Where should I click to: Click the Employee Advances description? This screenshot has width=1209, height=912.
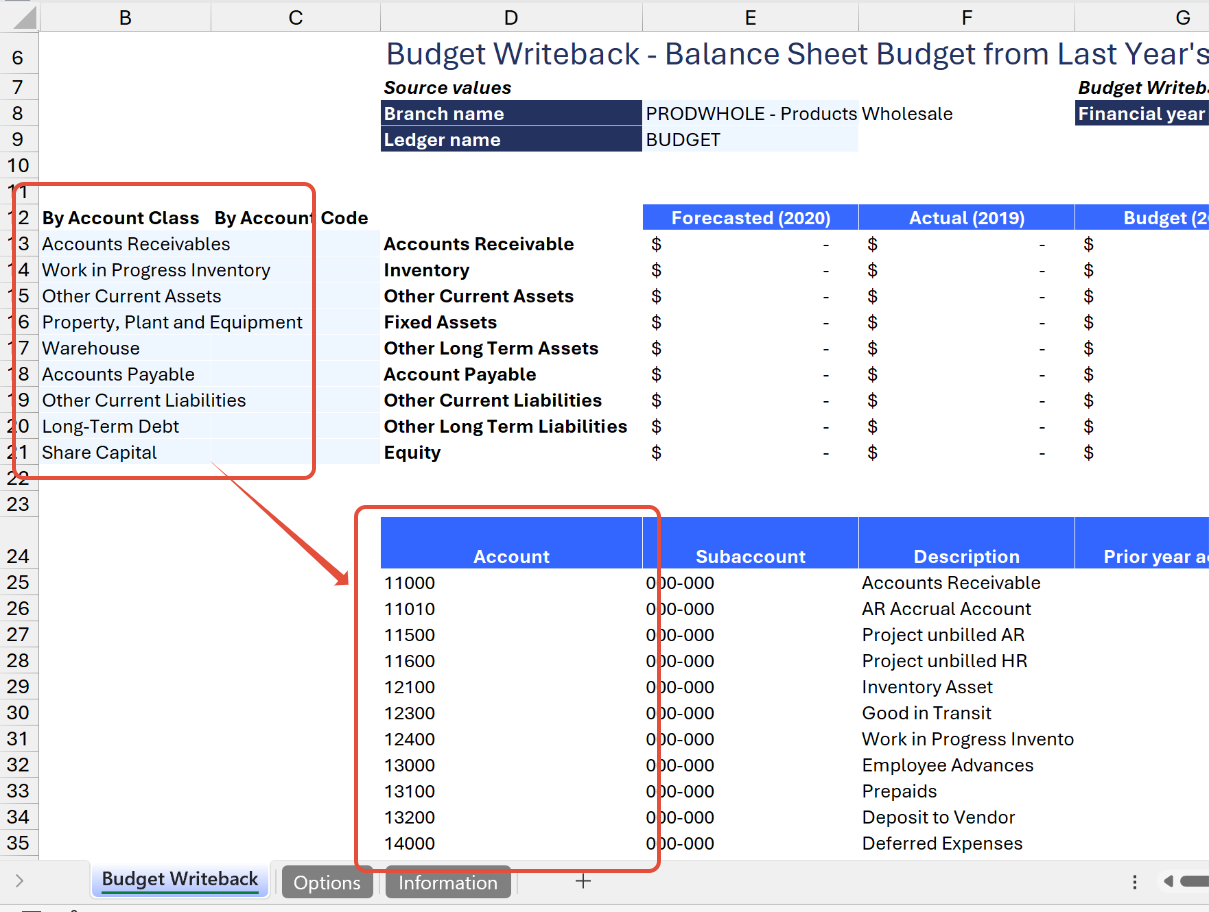tap(947, 765)
